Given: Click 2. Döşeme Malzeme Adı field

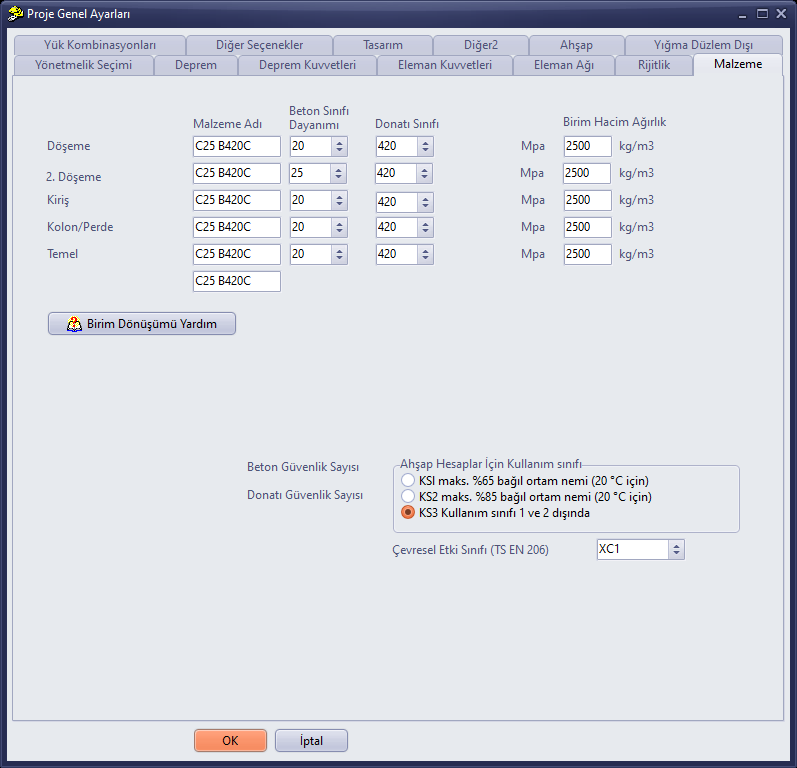Looking at the screenshot, I should pos(237,173).
